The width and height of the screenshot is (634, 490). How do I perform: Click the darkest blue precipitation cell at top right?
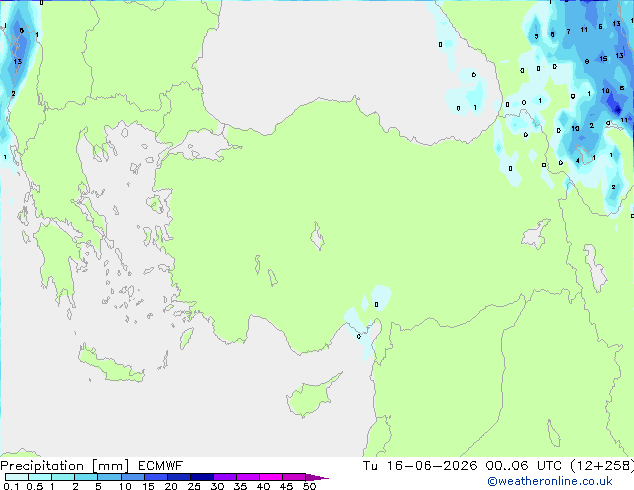point(617,109)
